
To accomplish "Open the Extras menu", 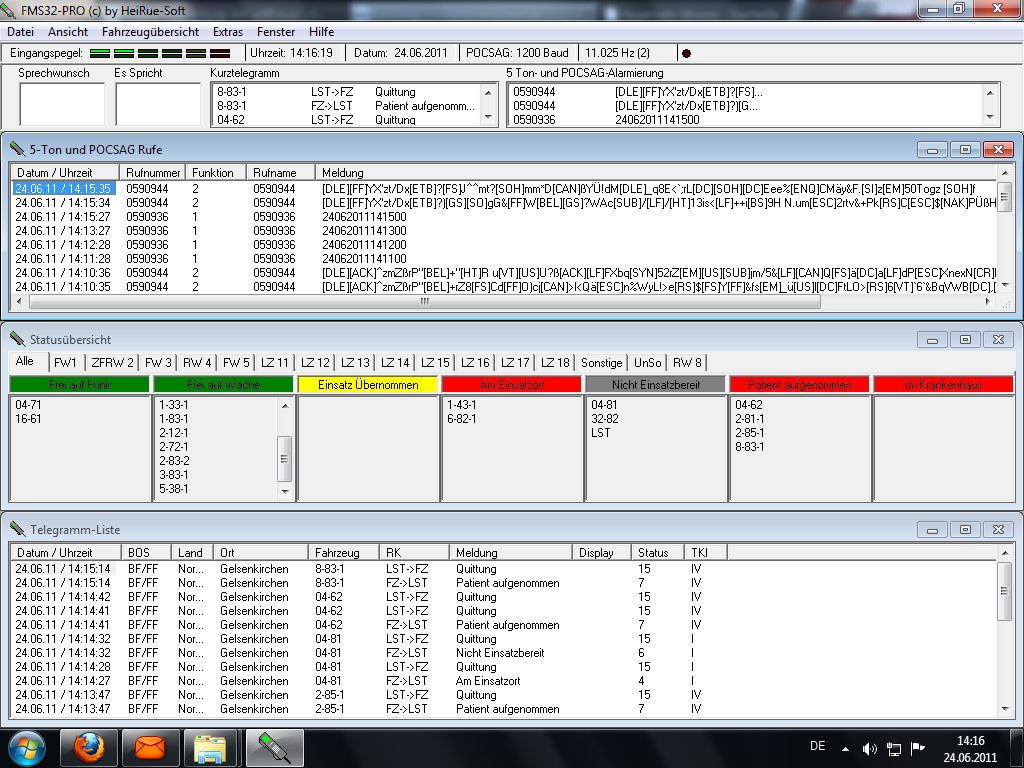I will (227, 32).
